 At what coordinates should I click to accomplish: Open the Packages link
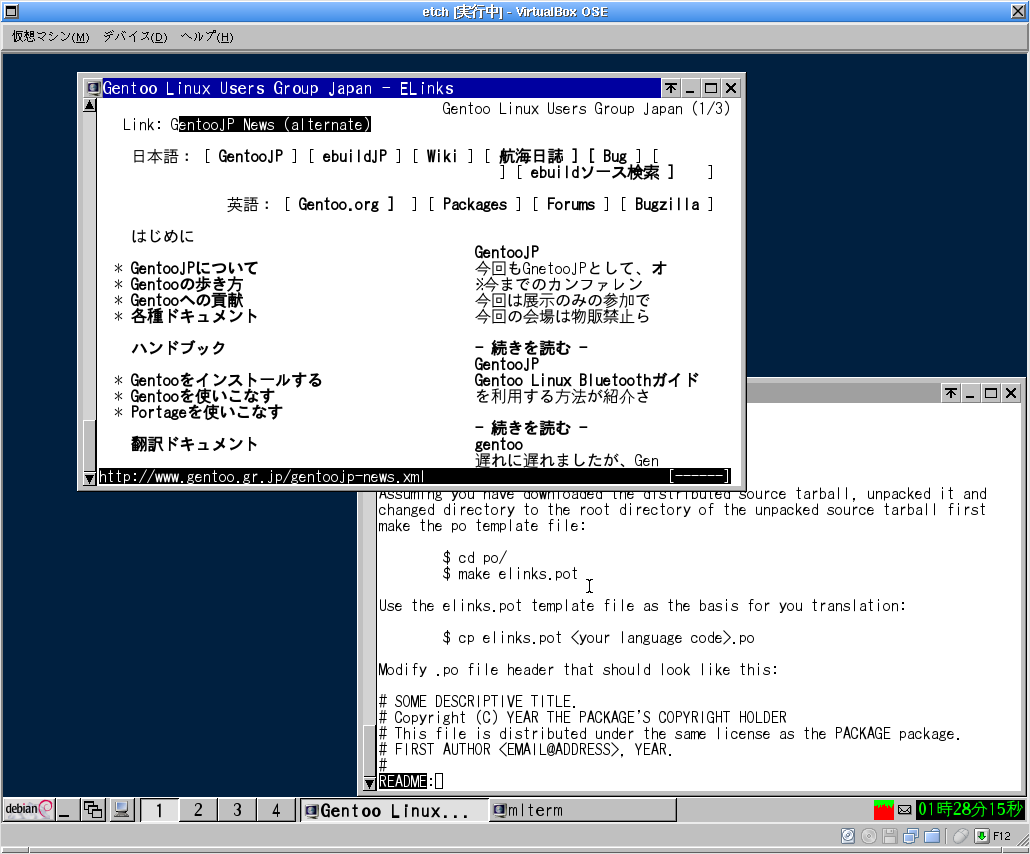pyautogui.click(x=475, y=204)
